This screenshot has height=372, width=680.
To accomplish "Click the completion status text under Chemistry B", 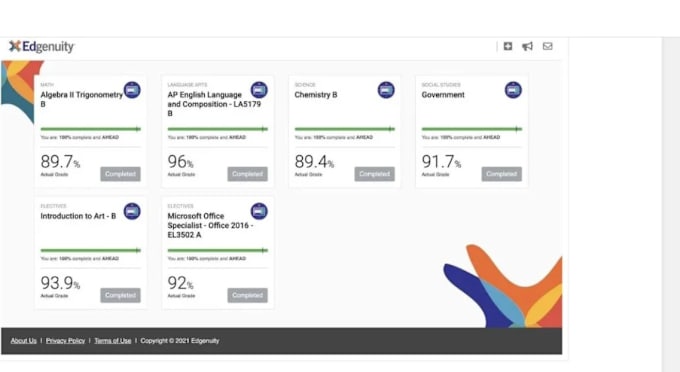I will pos(333,137).
